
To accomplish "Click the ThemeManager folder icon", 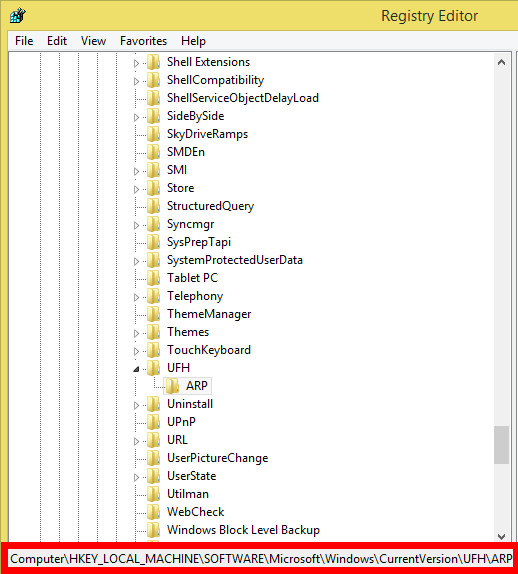I will (x=154, y=314).
